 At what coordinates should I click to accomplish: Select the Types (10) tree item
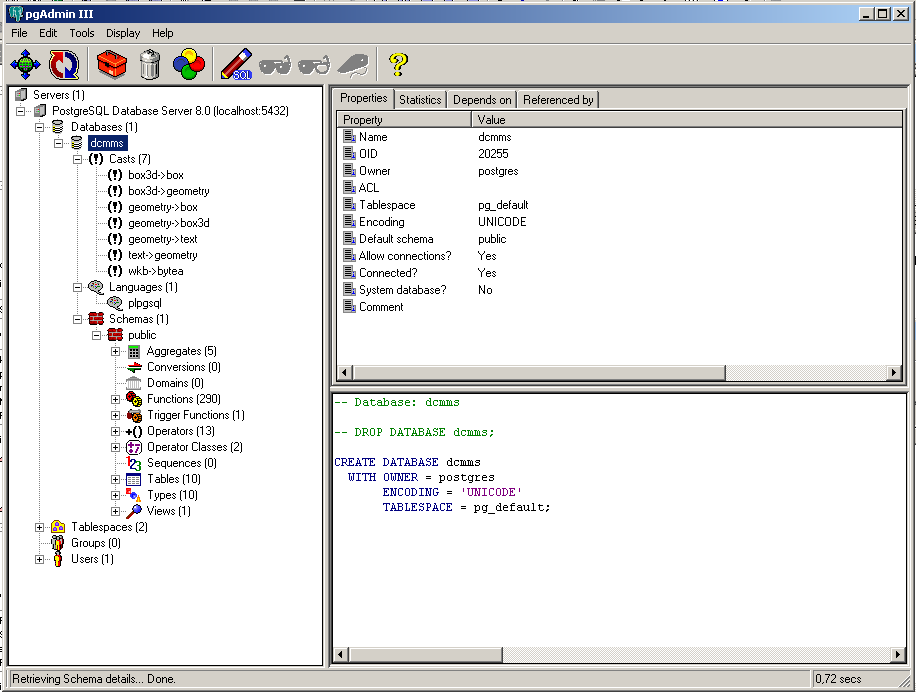pos(172,495)
